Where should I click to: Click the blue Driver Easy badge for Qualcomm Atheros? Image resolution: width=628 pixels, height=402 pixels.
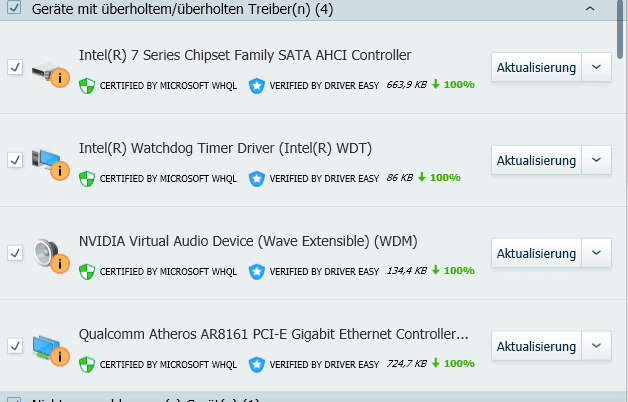[257, 364]
